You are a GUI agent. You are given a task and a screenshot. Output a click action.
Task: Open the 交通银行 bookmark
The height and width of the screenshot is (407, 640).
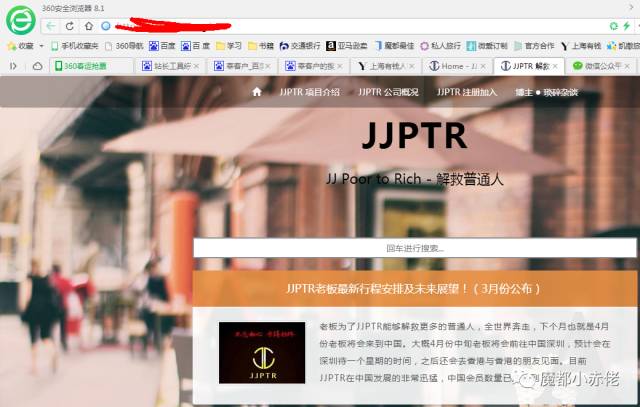300,46
